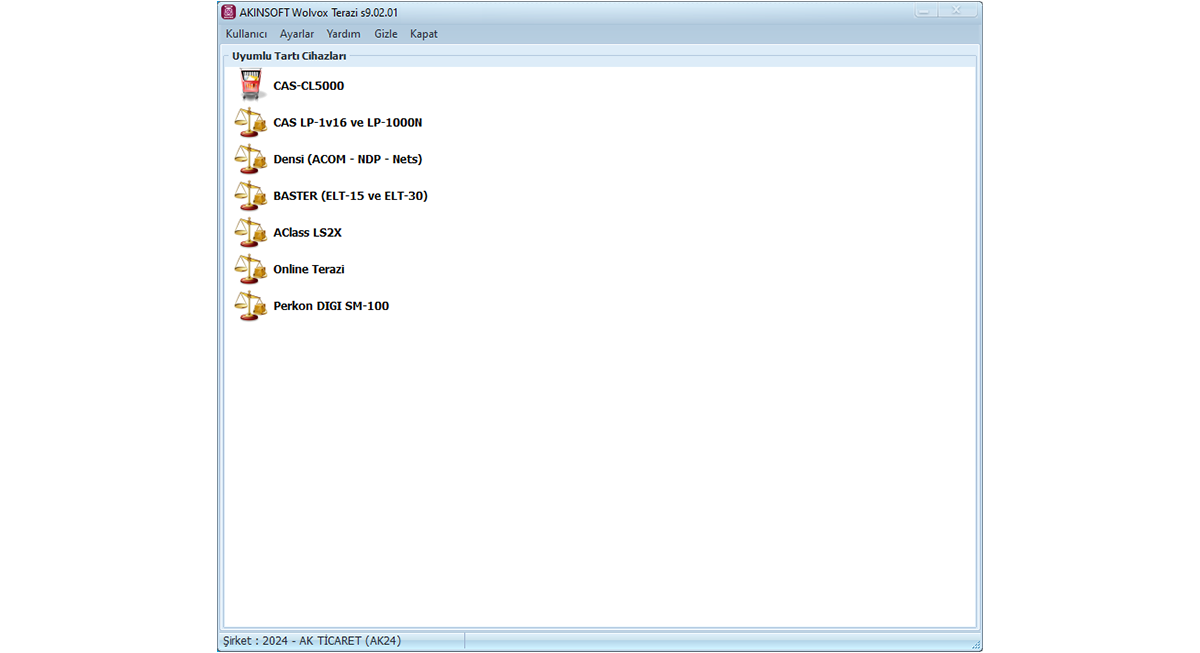
Task: Select the Perkon DIGI SM-100 balance icon
Action: click(250, 306)
